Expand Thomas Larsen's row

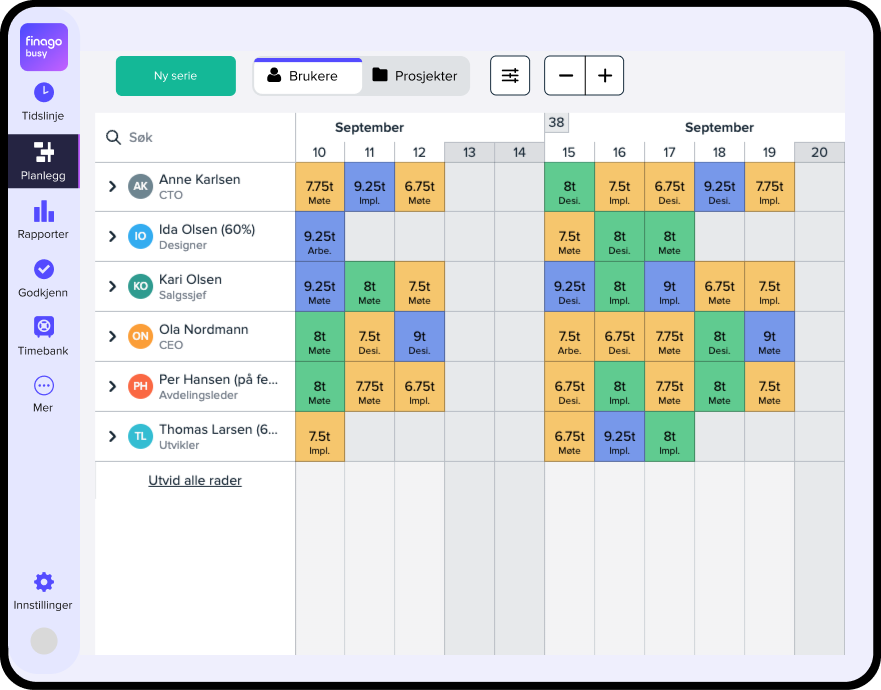pyautogui.click(x=112, y=437)
